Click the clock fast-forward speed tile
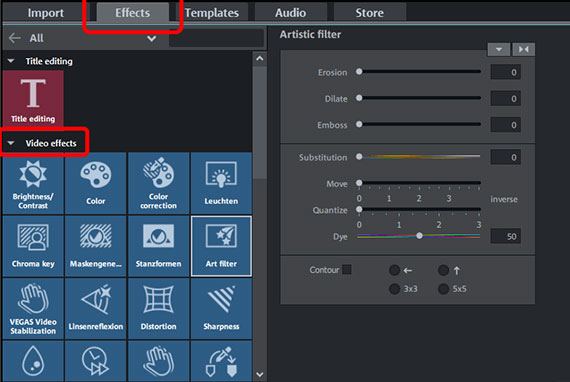Screen dimensions: 570x382 point(96,361)
